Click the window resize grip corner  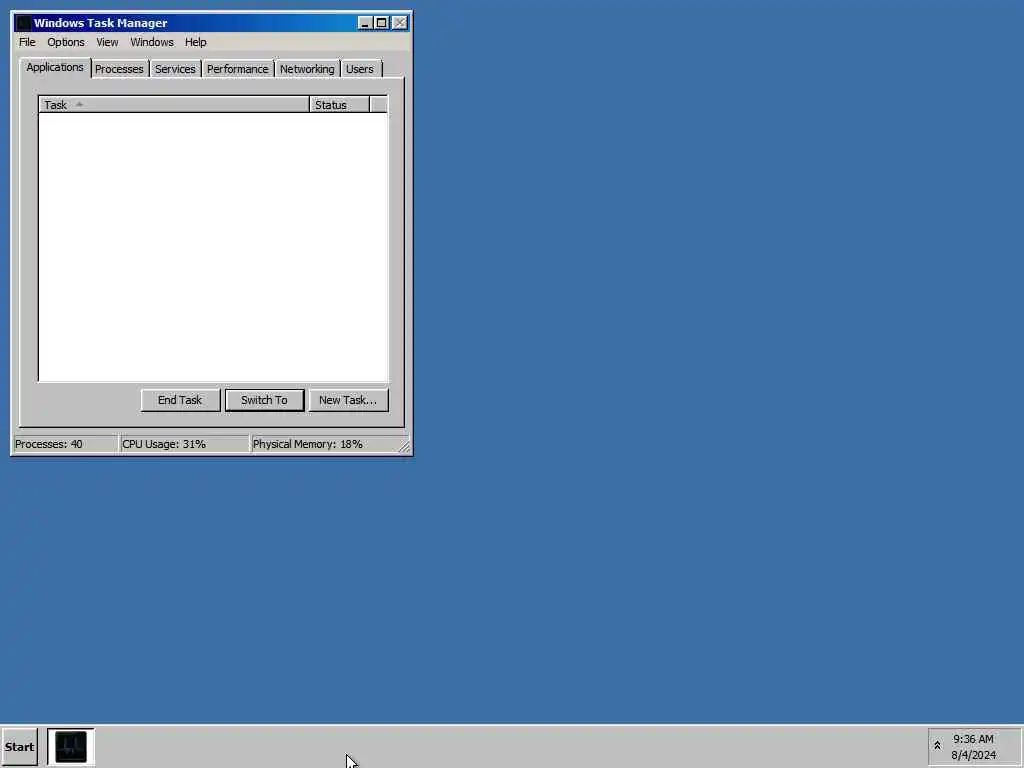tap(404, 447)
